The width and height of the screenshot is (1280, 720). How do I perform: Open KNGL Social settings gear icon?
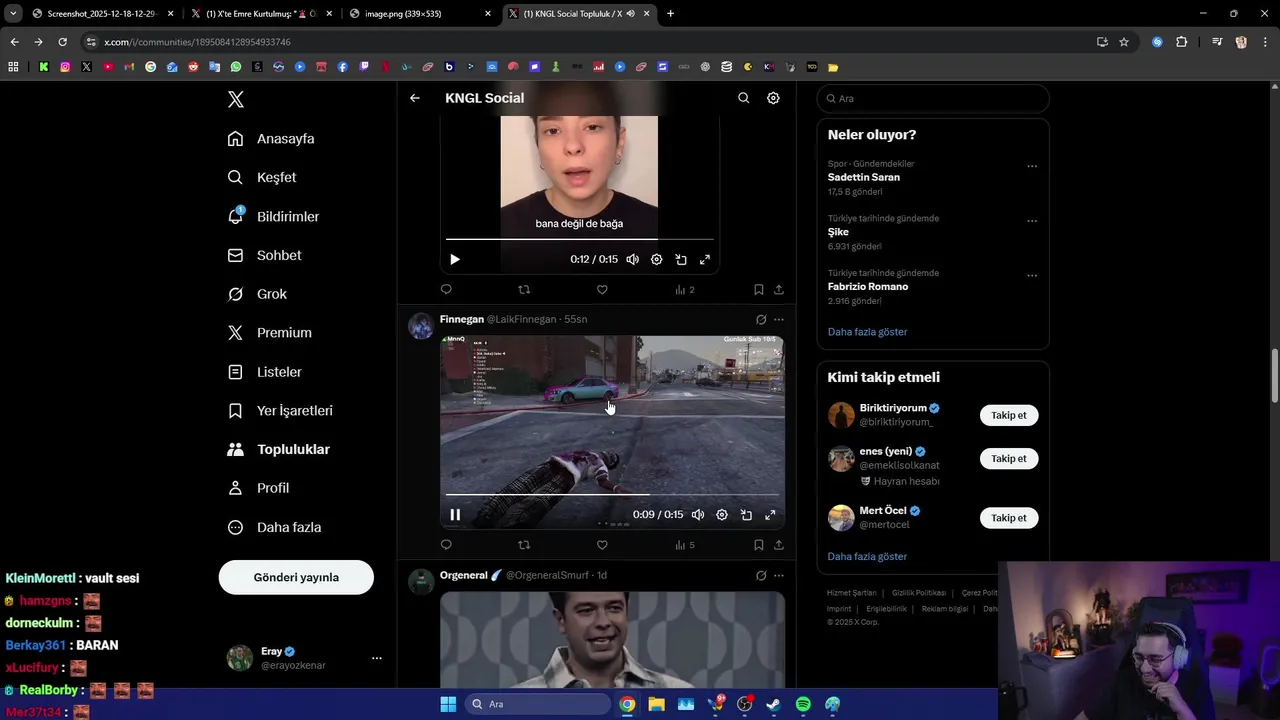click(773, 98)
